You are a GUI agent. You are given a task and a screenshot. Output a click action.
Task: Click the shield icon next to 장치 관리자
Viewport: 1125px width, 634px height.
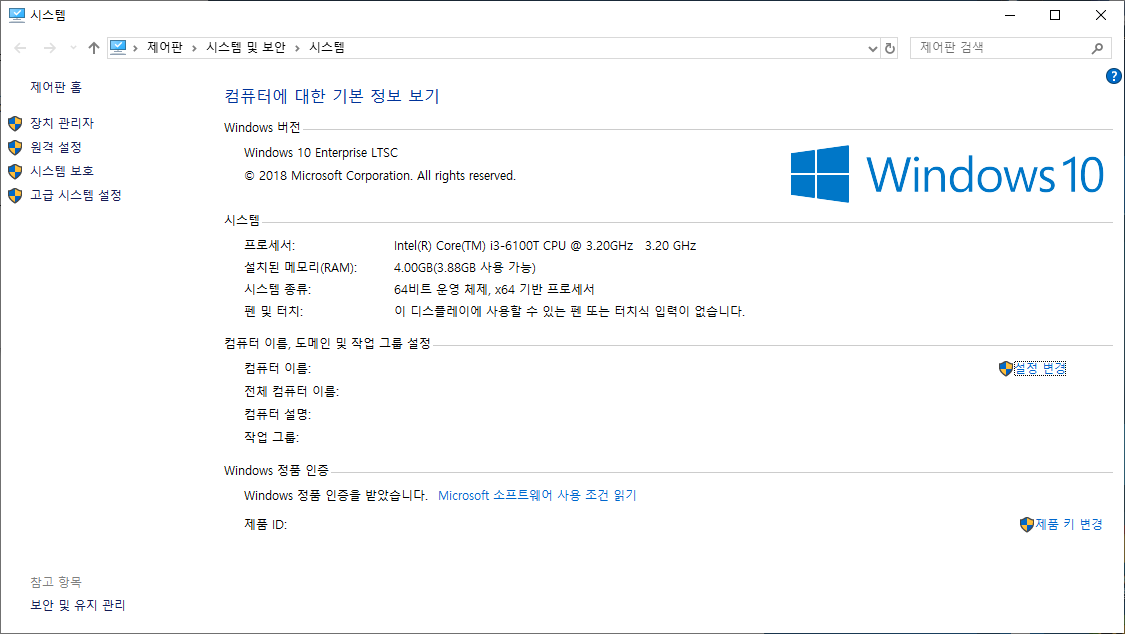click(x=15, y=123)
